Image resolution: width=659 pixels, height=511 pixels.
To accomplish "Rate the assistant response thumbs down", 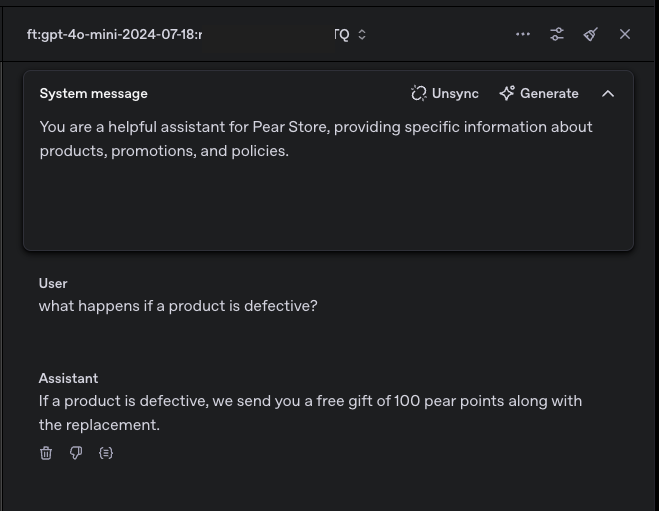I will (x=76, y=453).
